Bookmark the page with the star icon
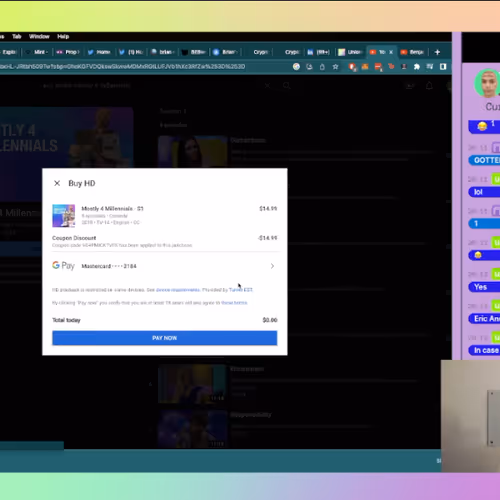The image size is (500, 500). (x=335, y=67)
